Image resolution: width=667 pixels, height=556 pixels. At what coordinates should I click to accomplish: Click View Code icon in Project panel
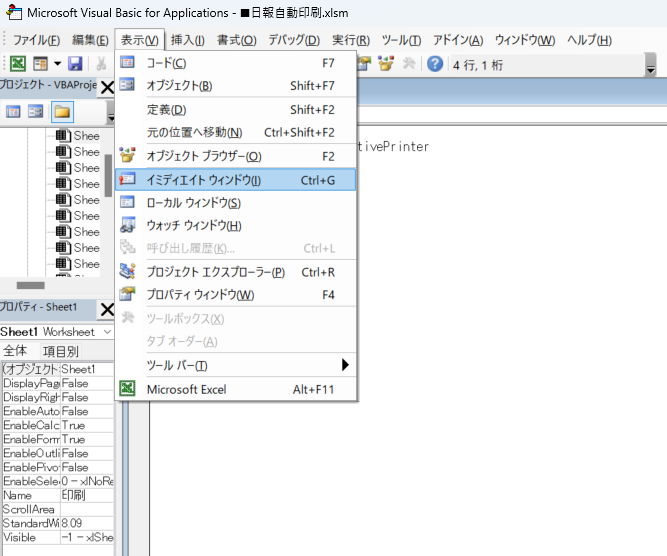pyautogui.click(x=13, y=112)
